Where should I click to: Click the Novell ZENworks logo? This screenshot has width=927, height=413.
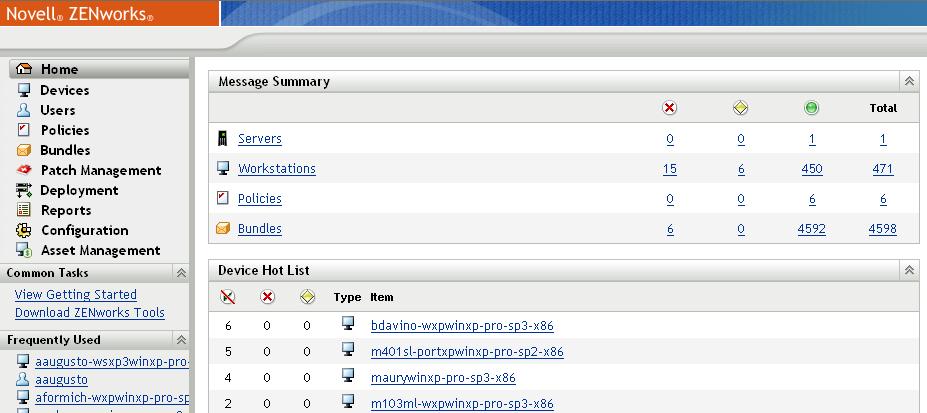click(80, 14)
